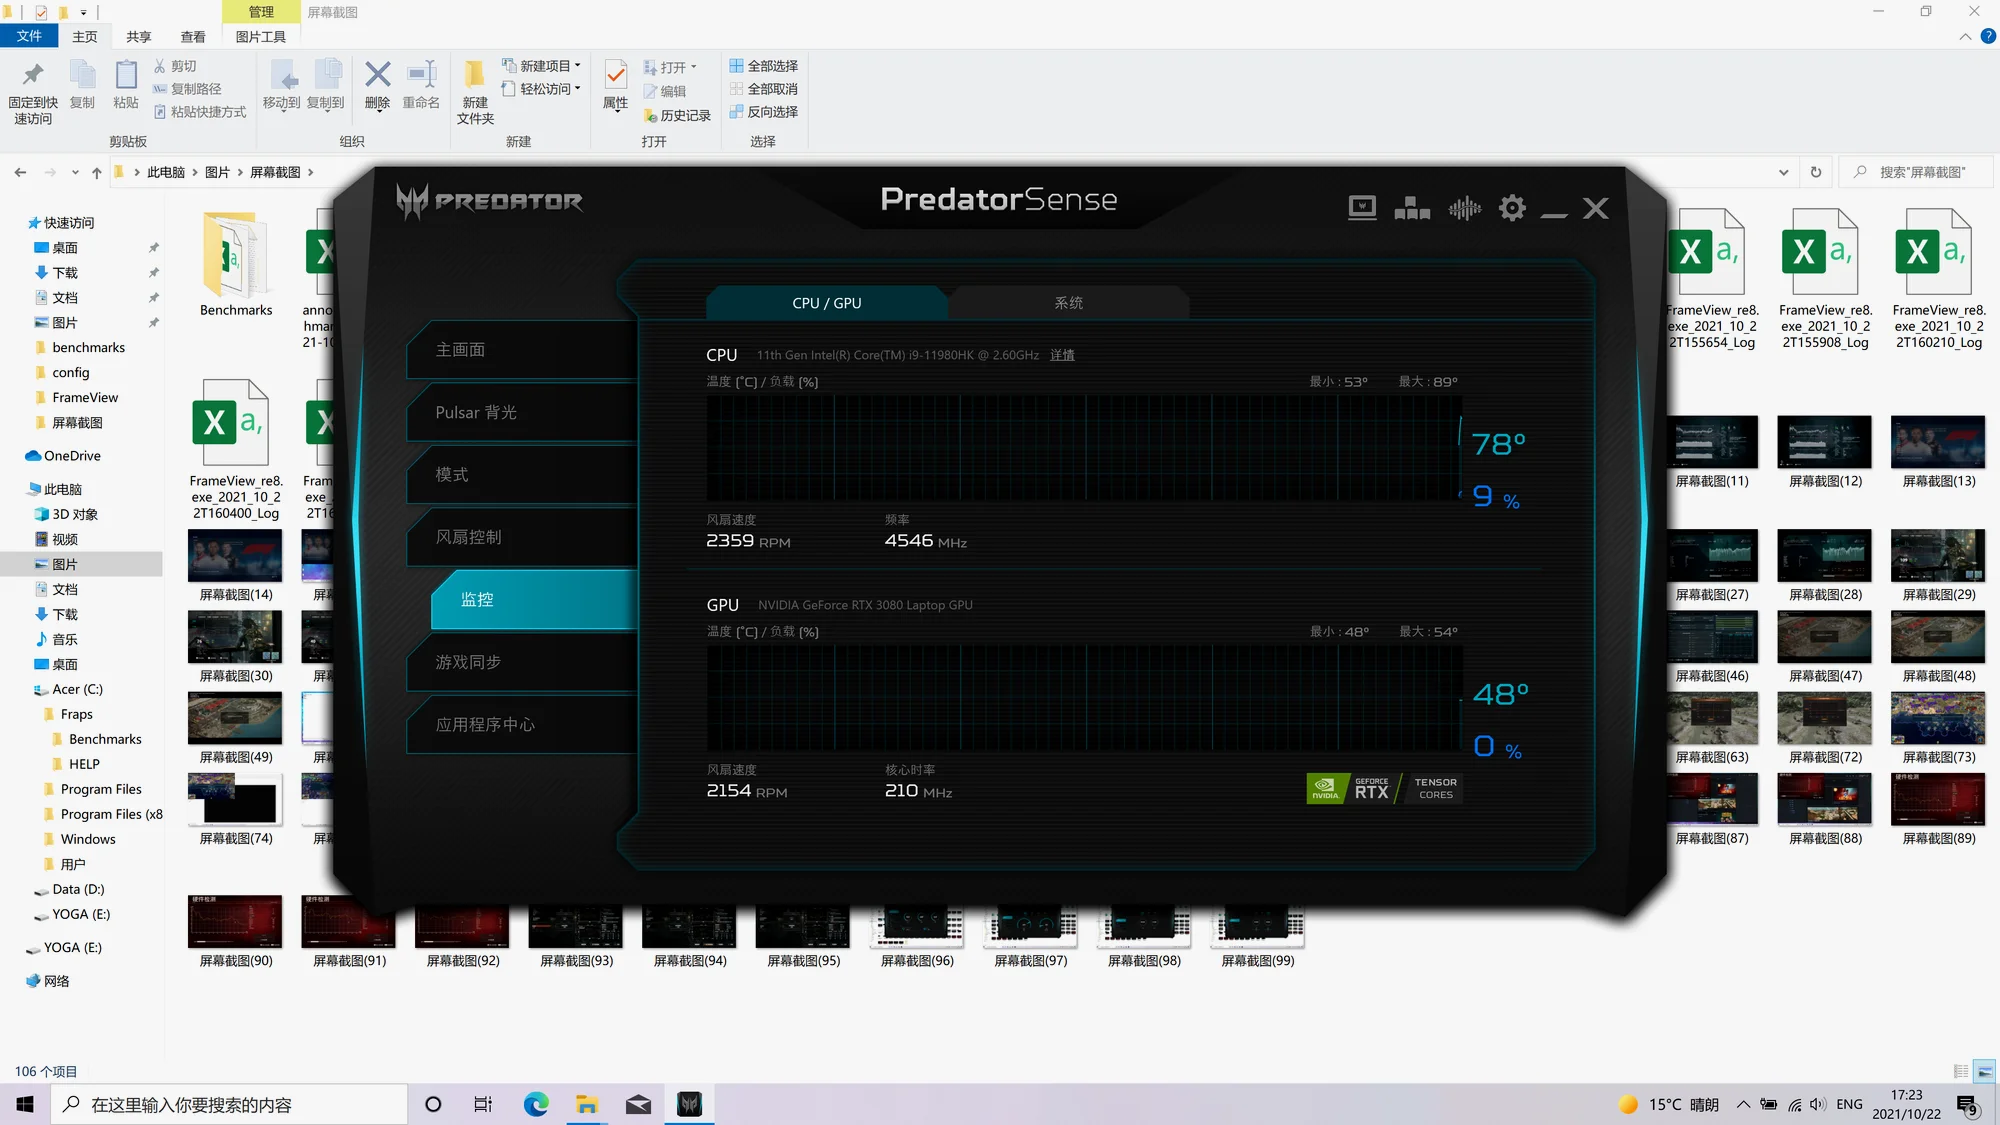Open Explorer help question mark icon
Viewport: 2000px width, 1125px height.
click(1988, 36)
